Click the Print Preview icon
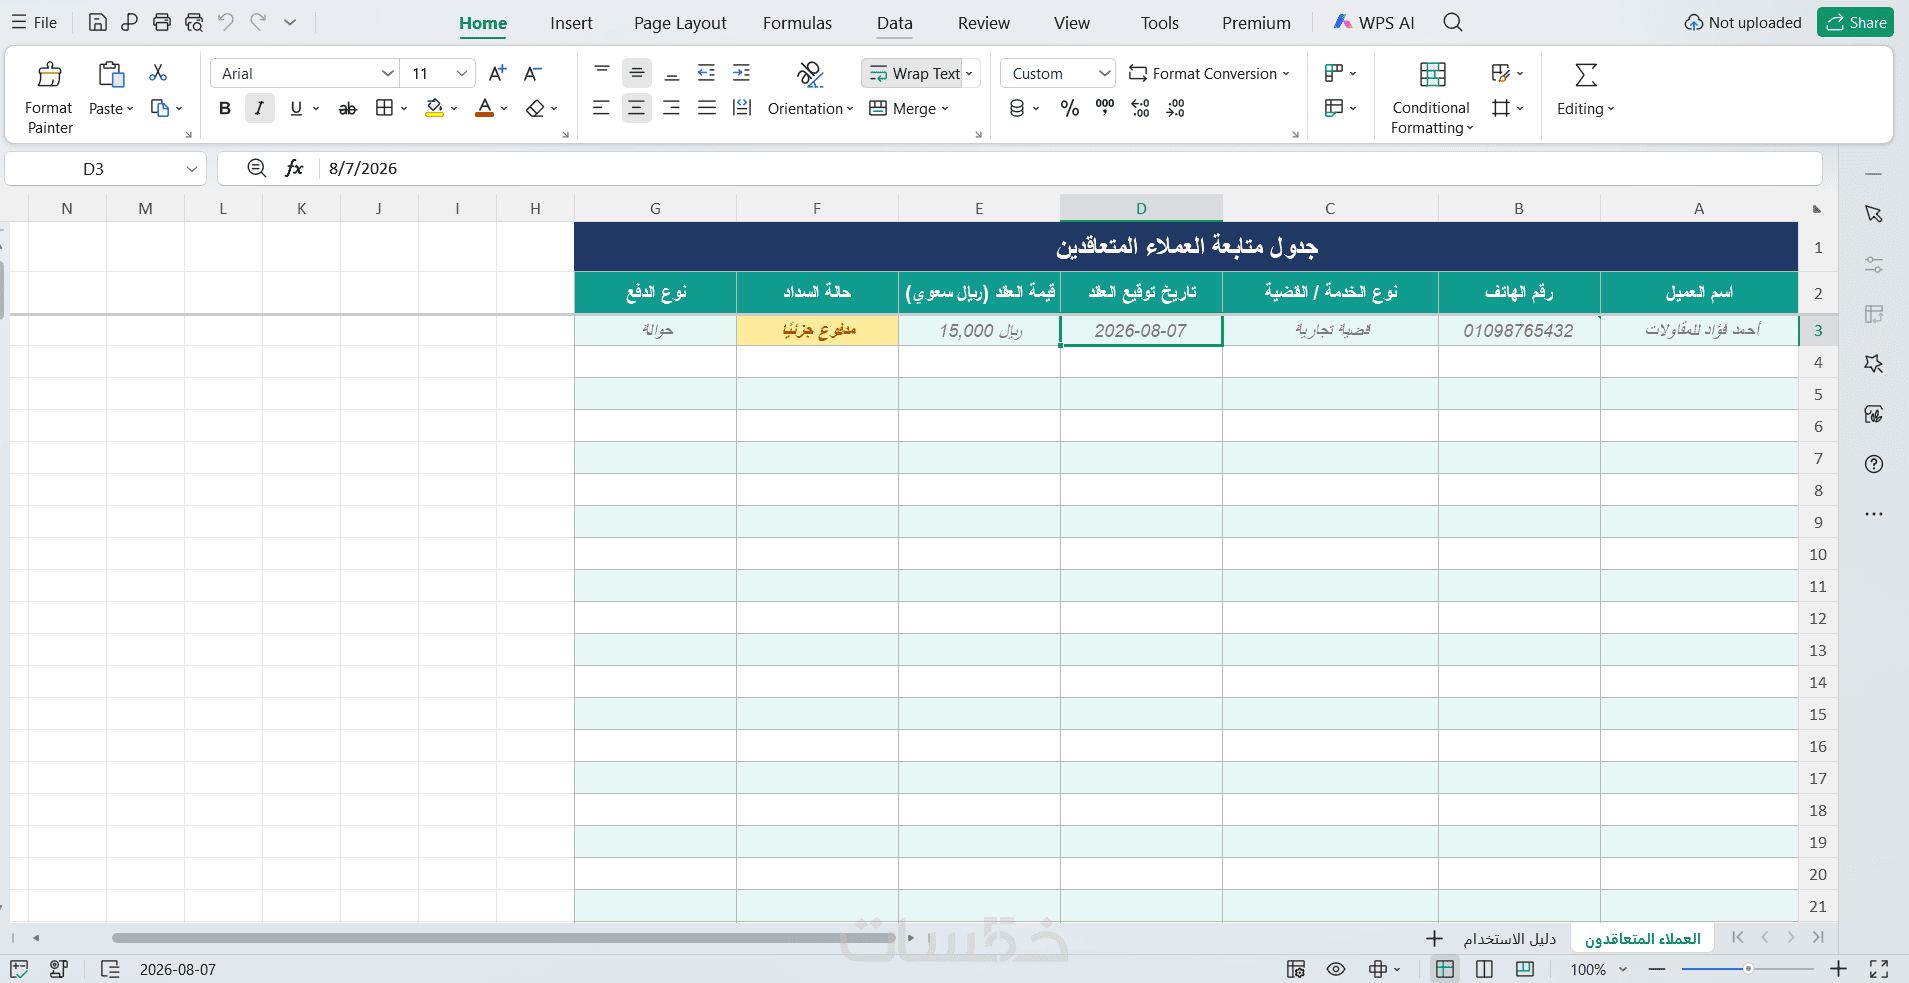Image resolution: width=1909 pixels, height=983 pixels. coord(194,22)
